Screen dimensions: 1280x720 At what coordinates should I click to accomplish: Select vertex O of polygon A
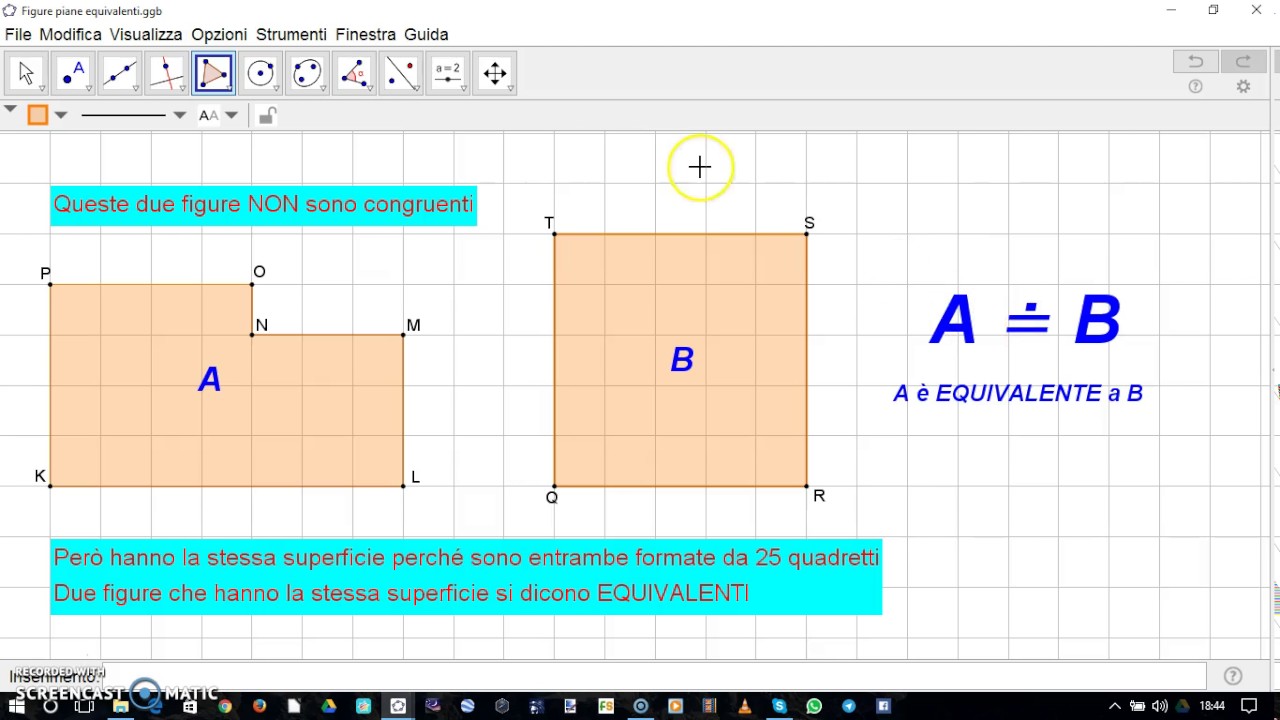tap(252, 285)
